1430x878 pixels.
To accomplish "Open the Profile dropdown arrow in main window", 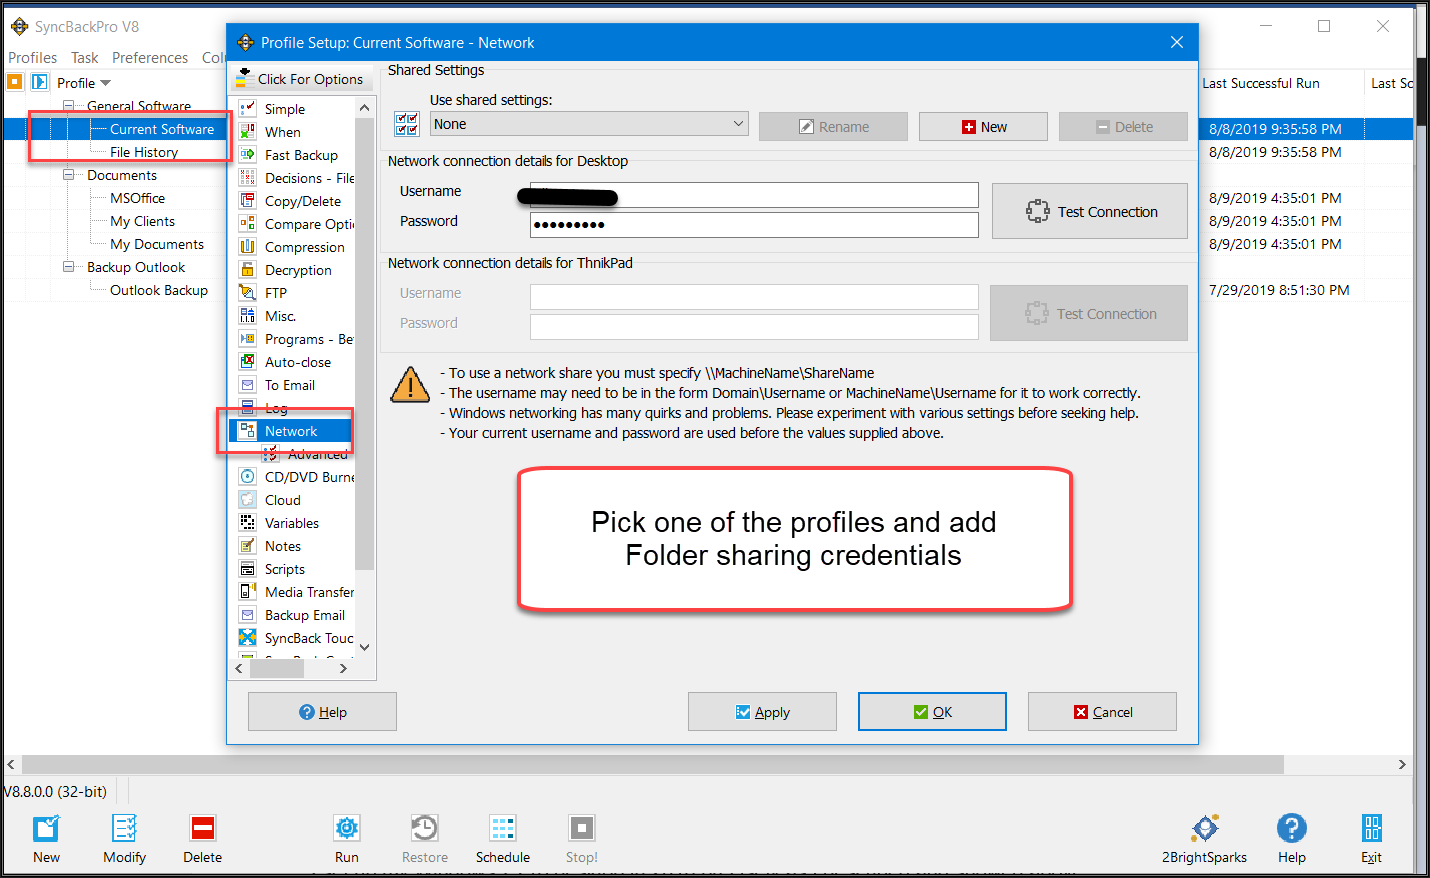I will (x=106, y=83).
